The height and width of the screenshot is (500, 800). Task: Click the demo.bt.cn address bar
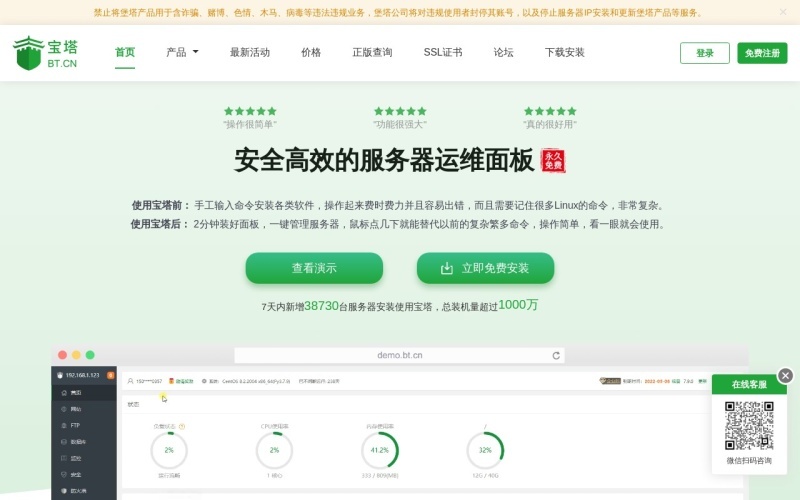click(x=399, y=355)
